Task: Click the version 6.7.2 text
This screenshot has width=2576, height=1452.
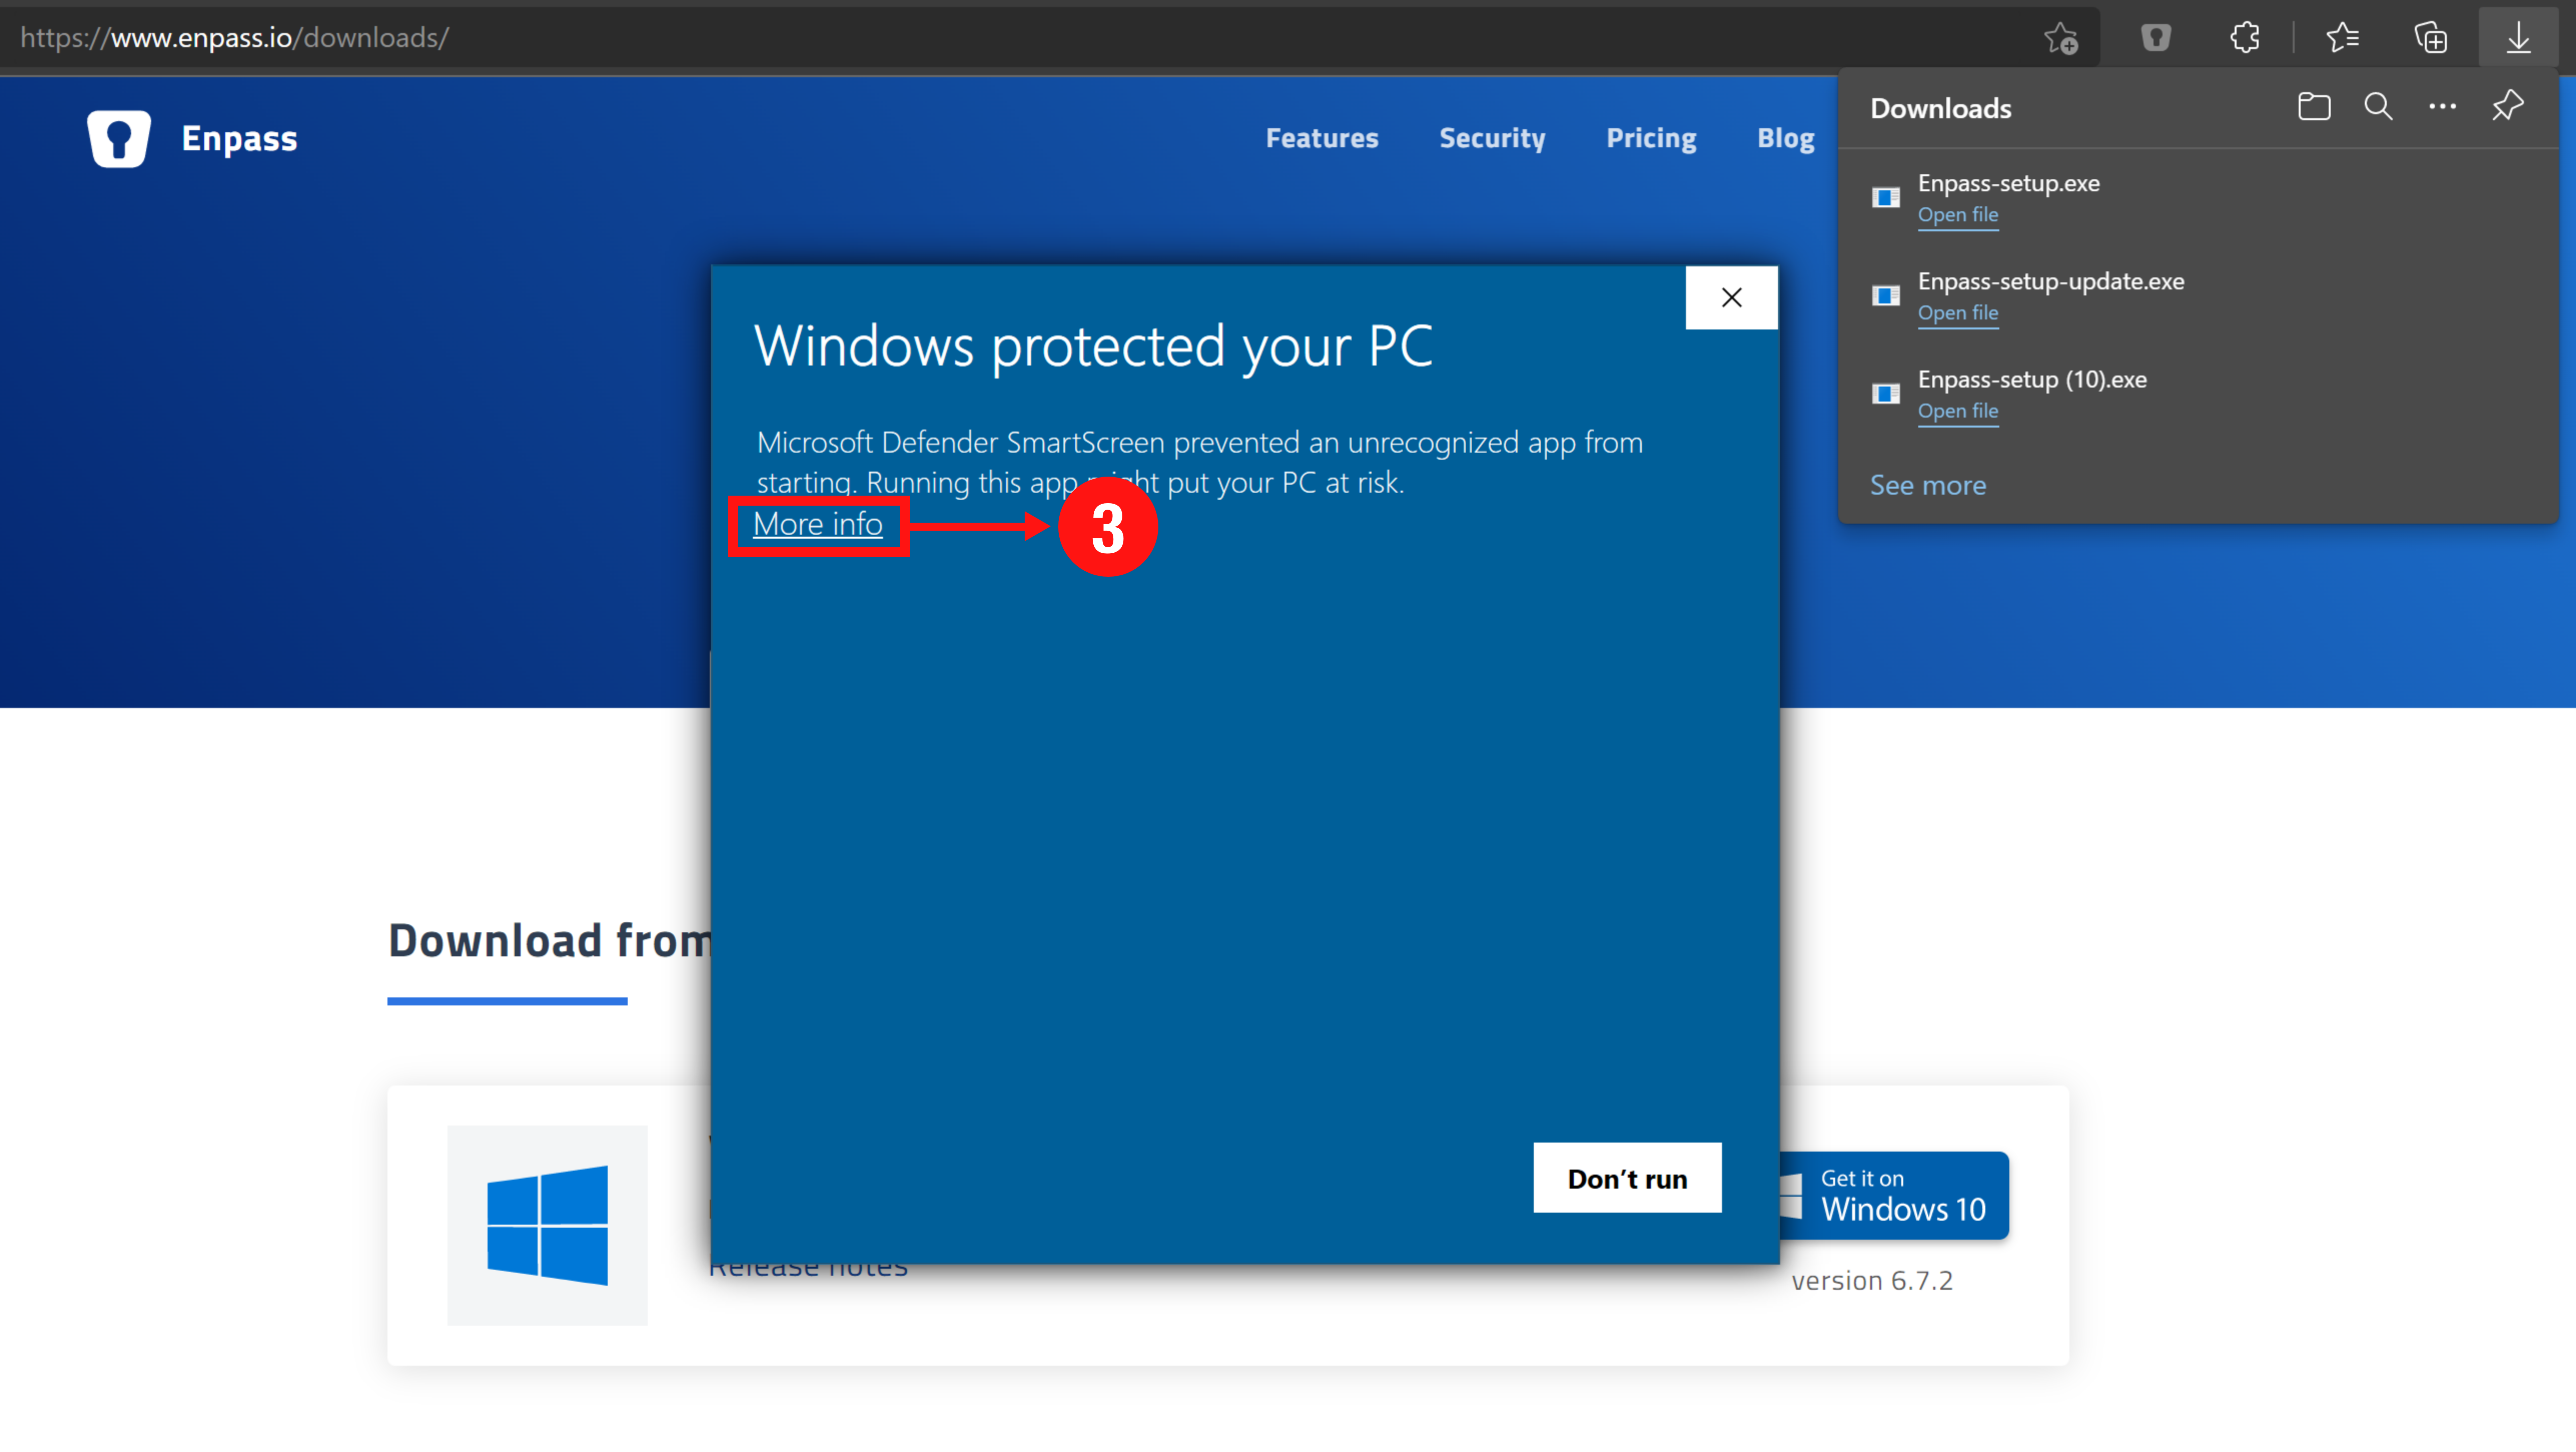Action: (1872, 1281)
